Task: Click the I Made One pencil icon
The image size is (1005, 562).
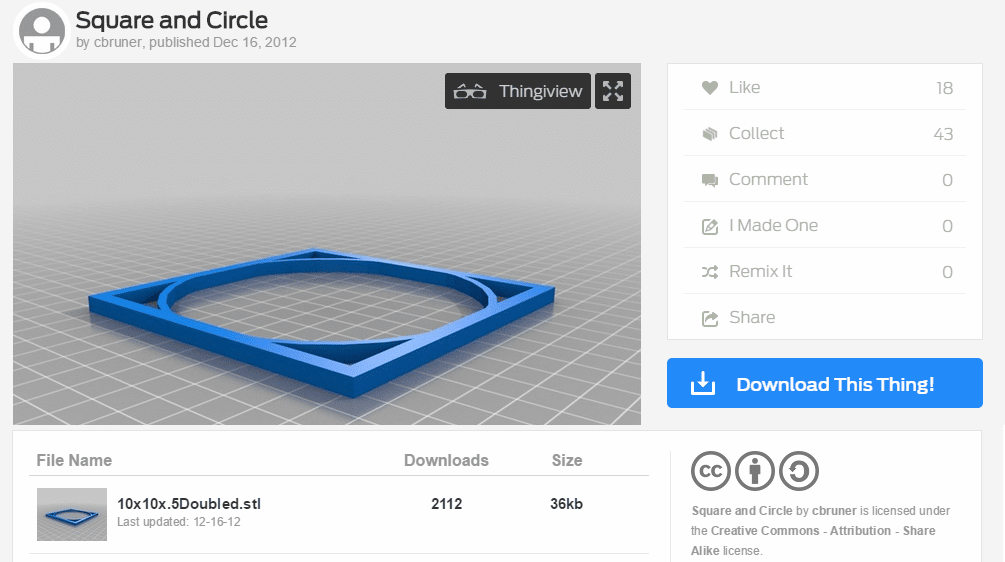Action: click(710, 226)
